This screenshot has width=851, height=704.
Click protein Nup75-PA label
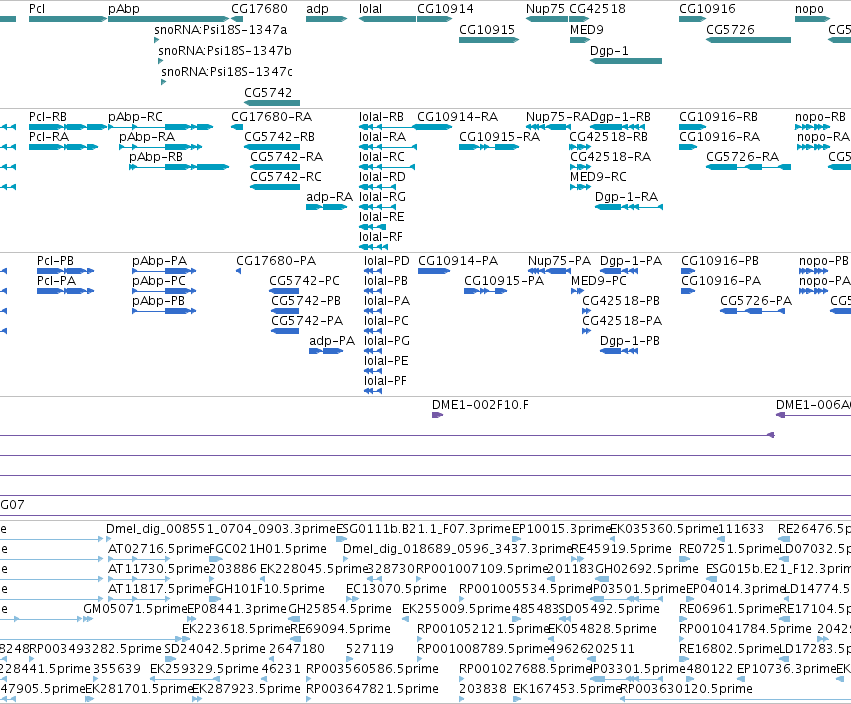coord(560,261)
